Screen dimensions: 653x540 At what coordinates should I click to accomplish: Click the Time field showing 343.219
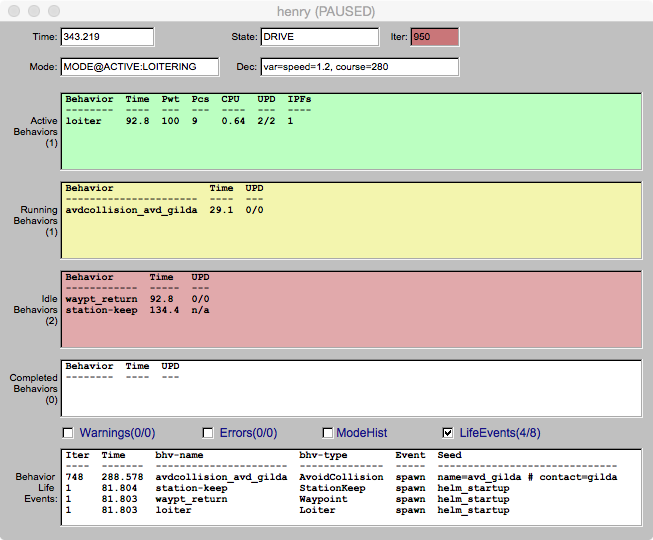(107, 37)
